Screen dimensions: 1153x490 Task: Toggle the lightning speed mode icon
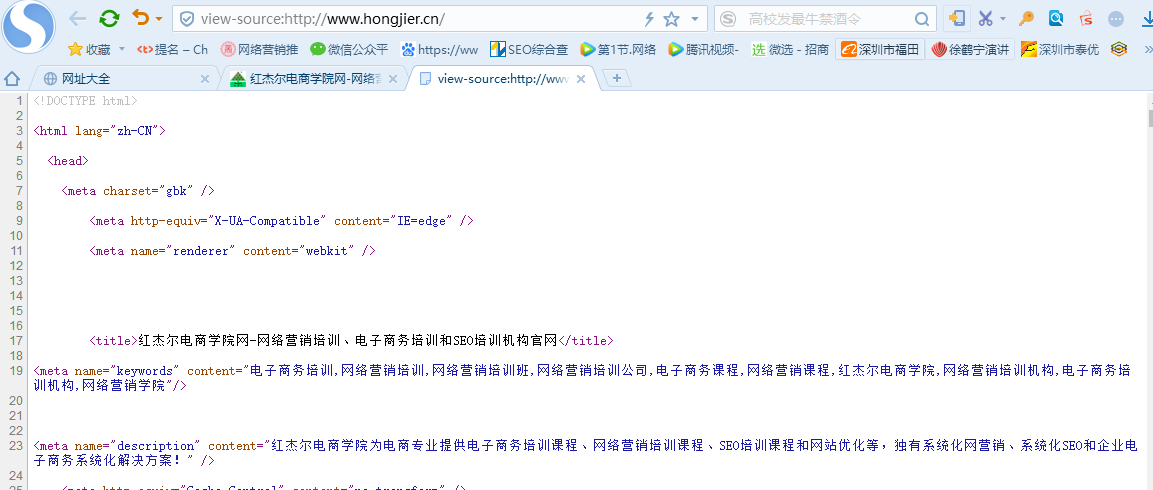[649, 19]
